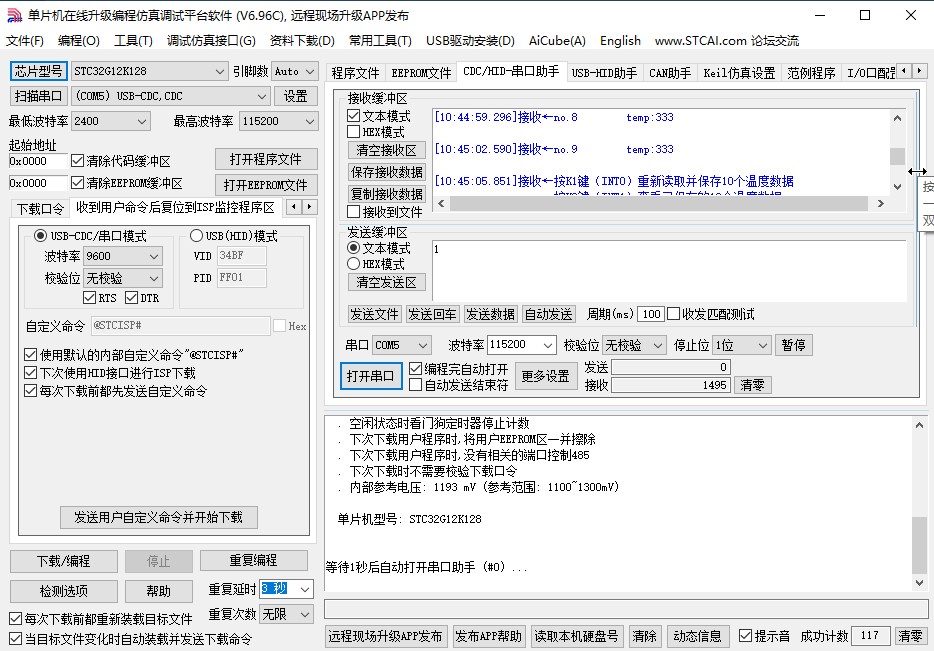Click the log panel vertical scrollbar thumb
Image resolution: width=934 pixels, height=651 pixels.
point(920,545)
